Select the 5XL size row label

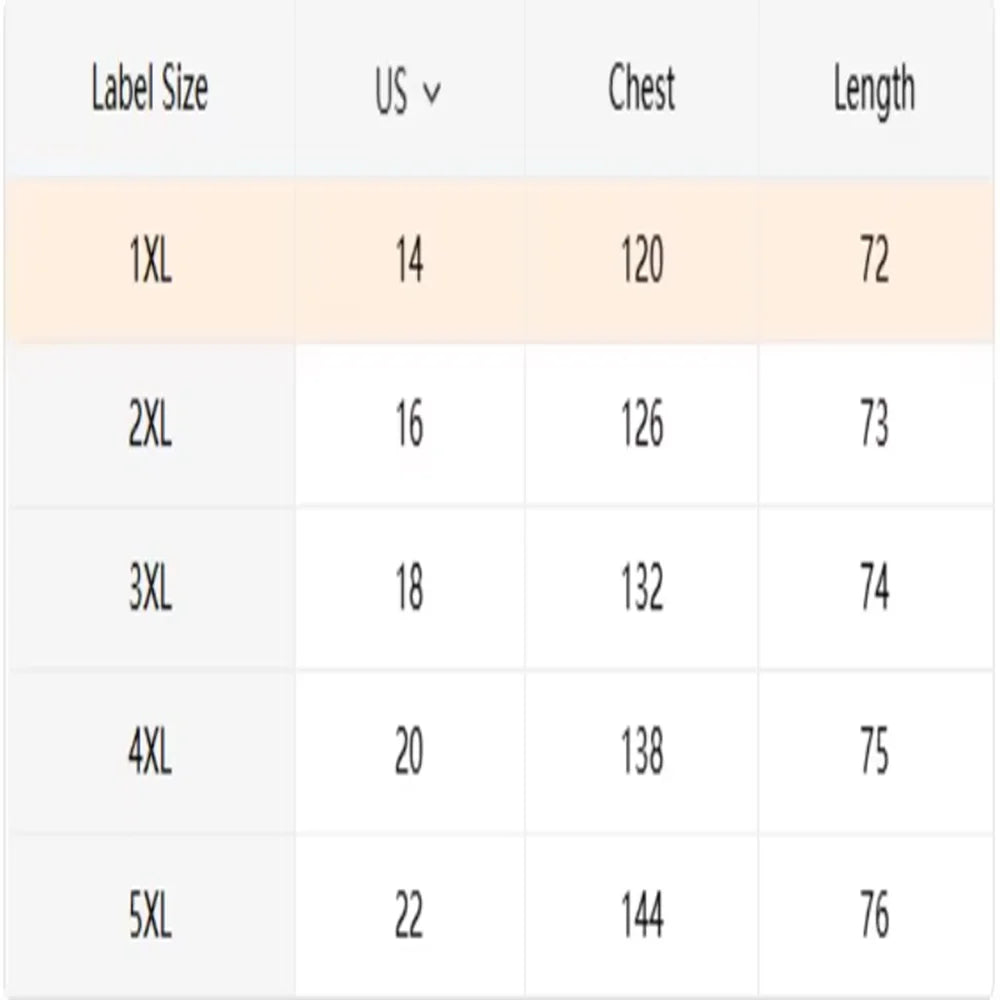(x=150, y=916)
